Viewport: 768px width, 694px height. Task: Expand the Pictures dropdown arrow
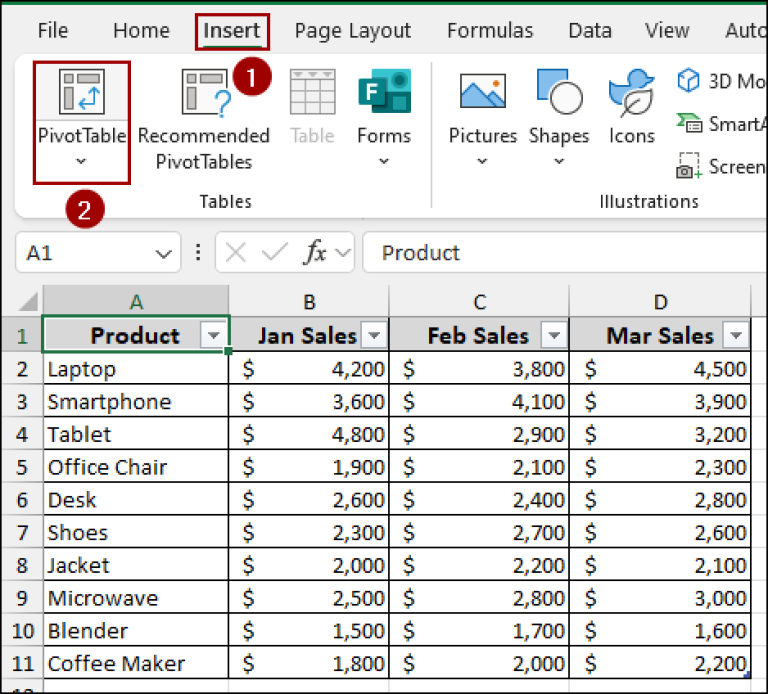click(482, 161)
